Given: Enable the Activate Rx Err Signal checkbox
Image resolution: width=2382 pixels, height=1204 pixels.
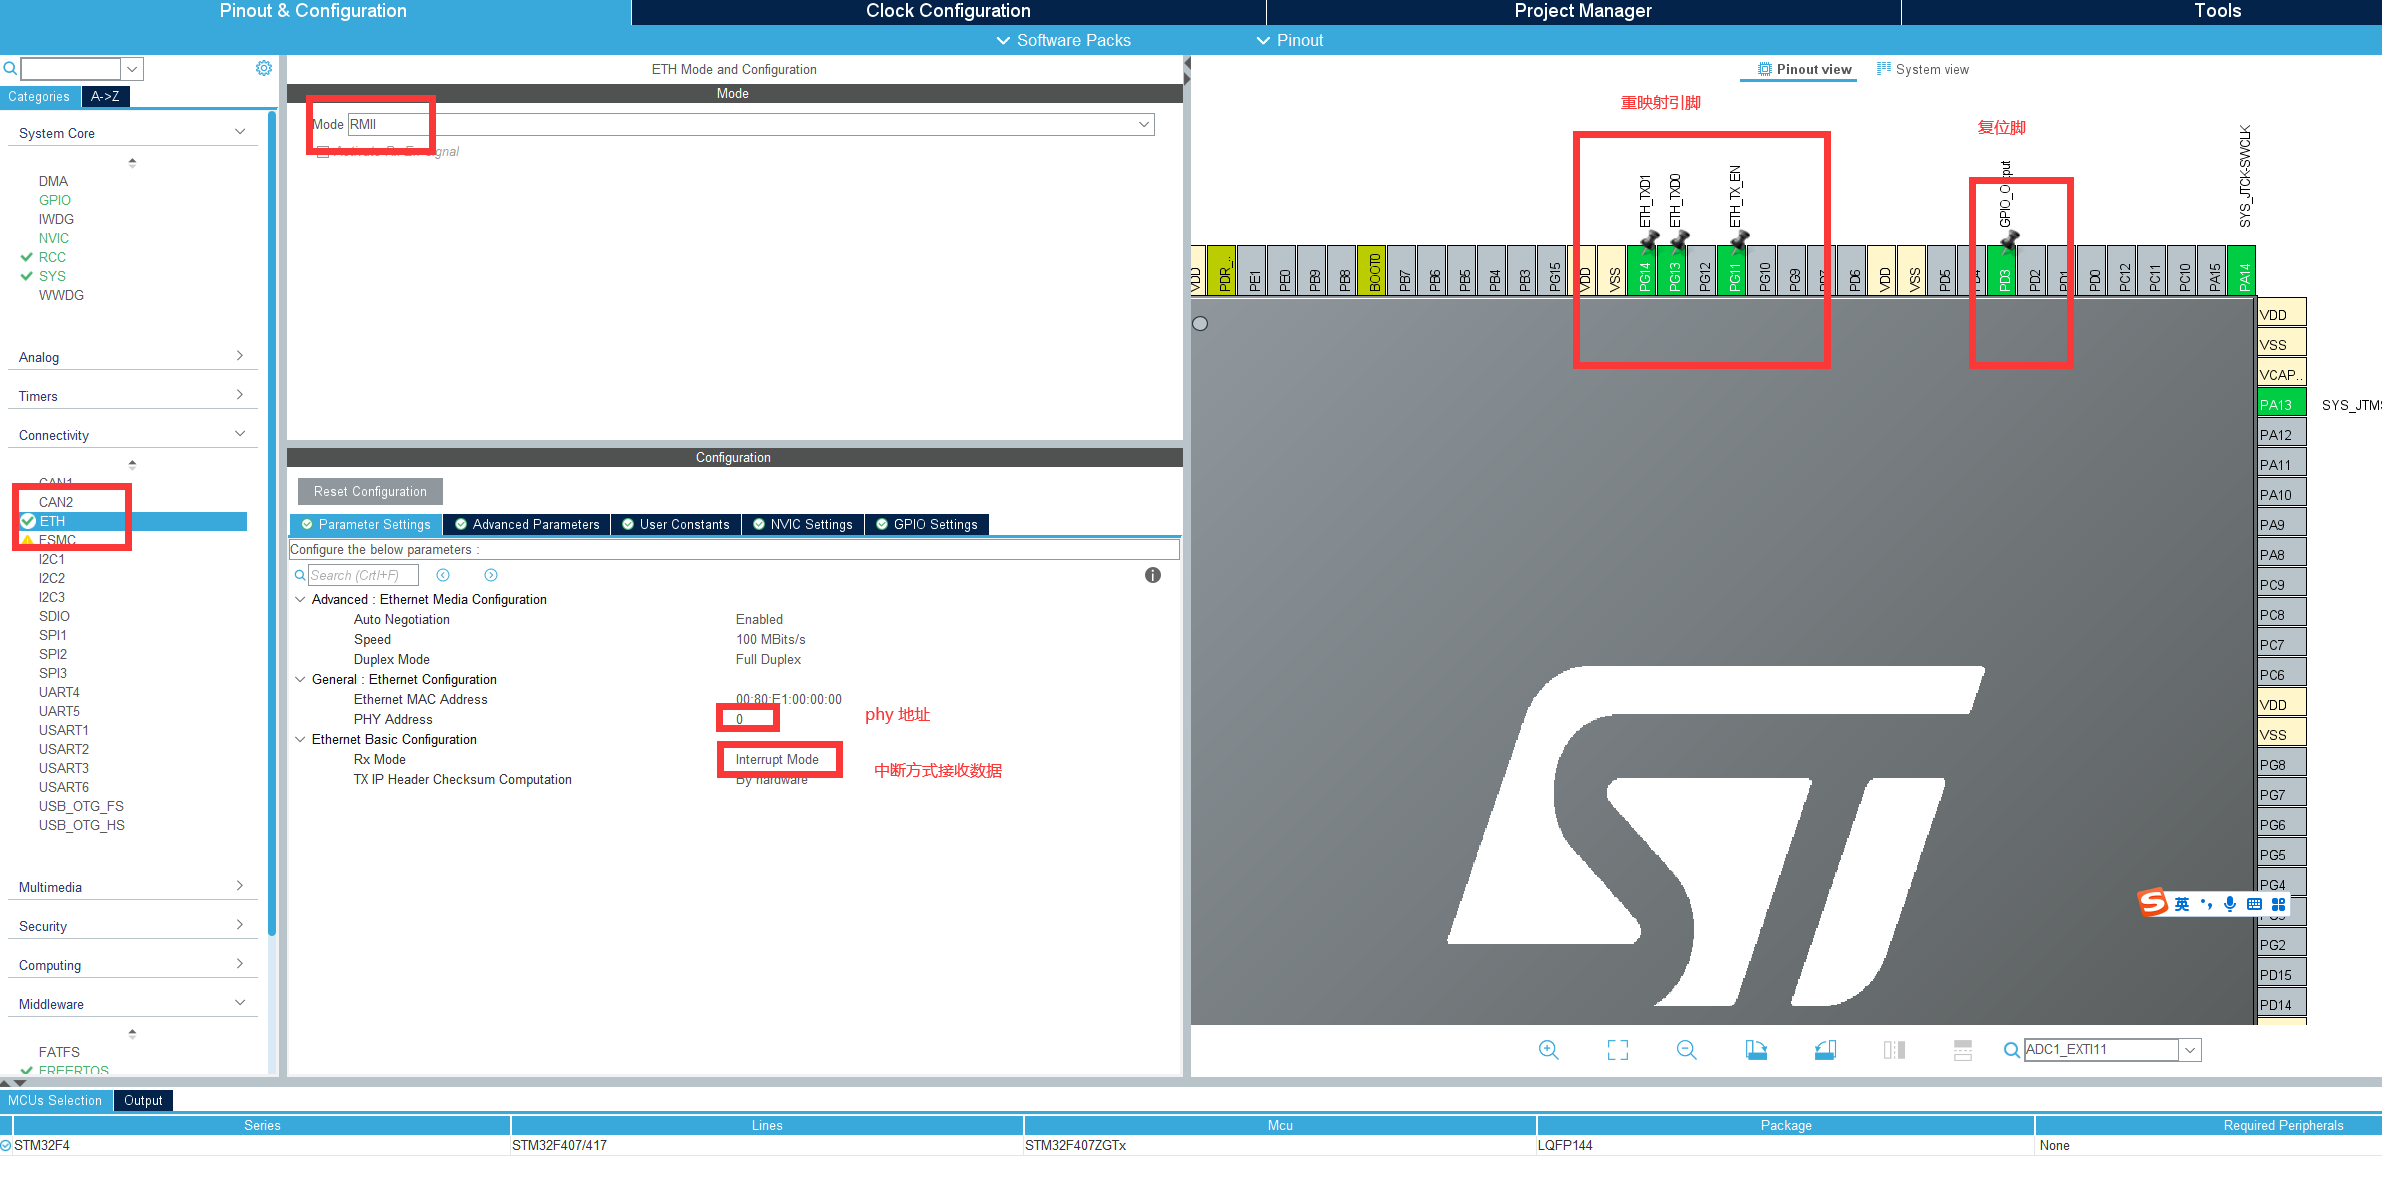Looking at the screenshot, I should click(x=322, y=151).
